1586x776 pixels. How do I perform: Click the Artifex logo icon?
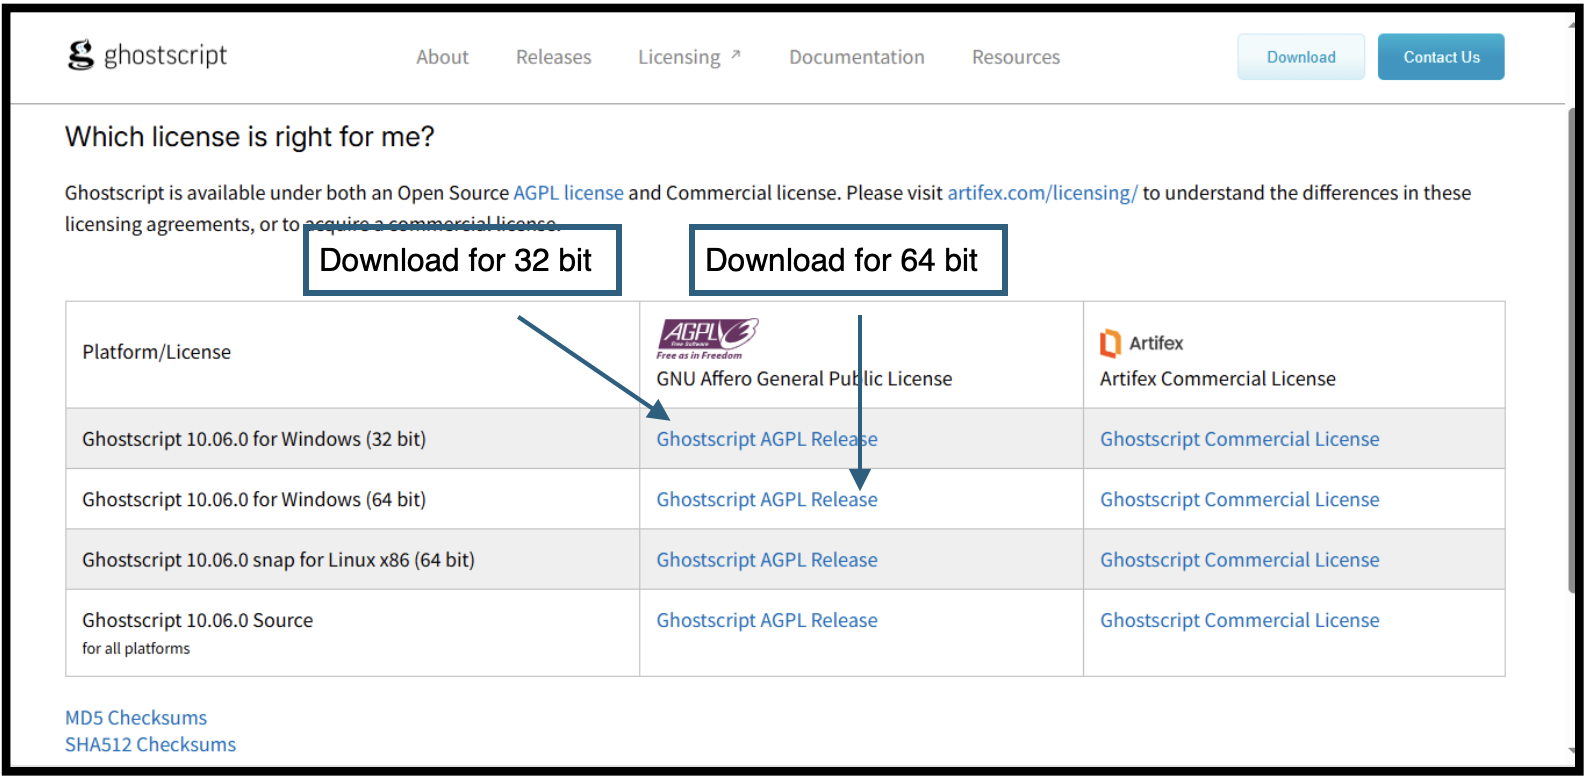click(1110, 343)
